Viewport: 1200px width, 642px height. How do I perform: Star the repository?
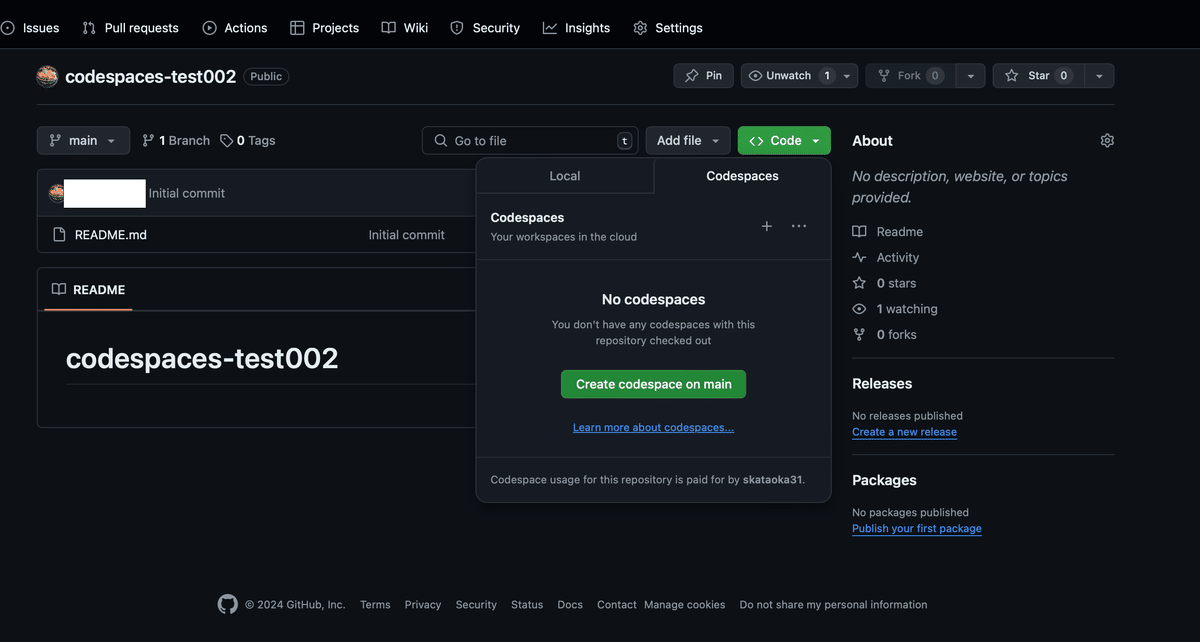(1037, 75)
